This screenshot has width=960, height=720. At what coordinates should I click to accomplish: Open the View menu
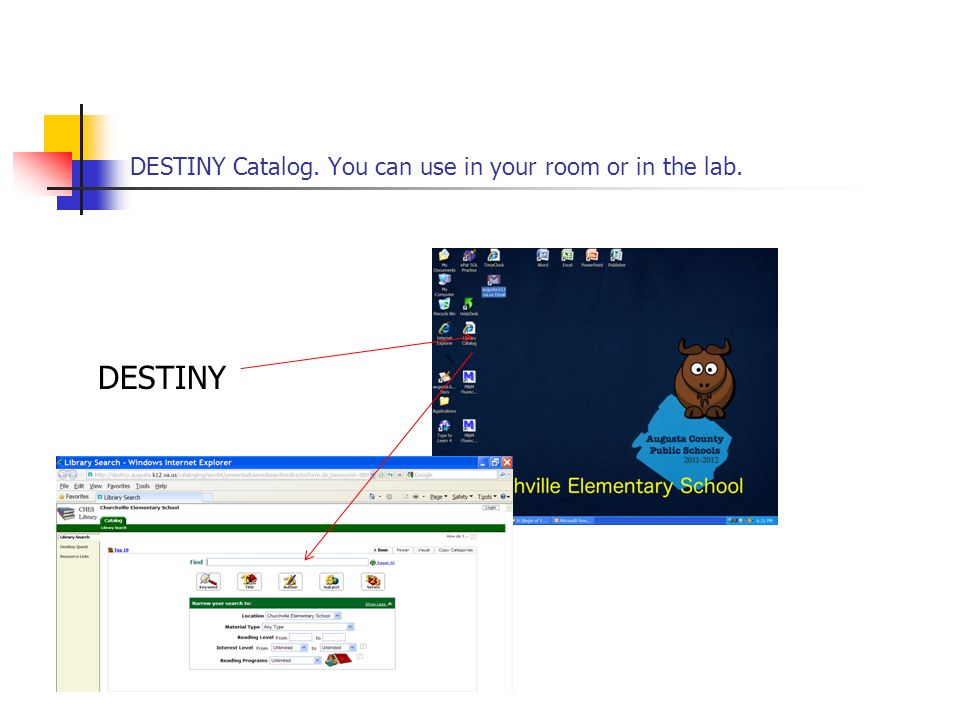point(96,486)
